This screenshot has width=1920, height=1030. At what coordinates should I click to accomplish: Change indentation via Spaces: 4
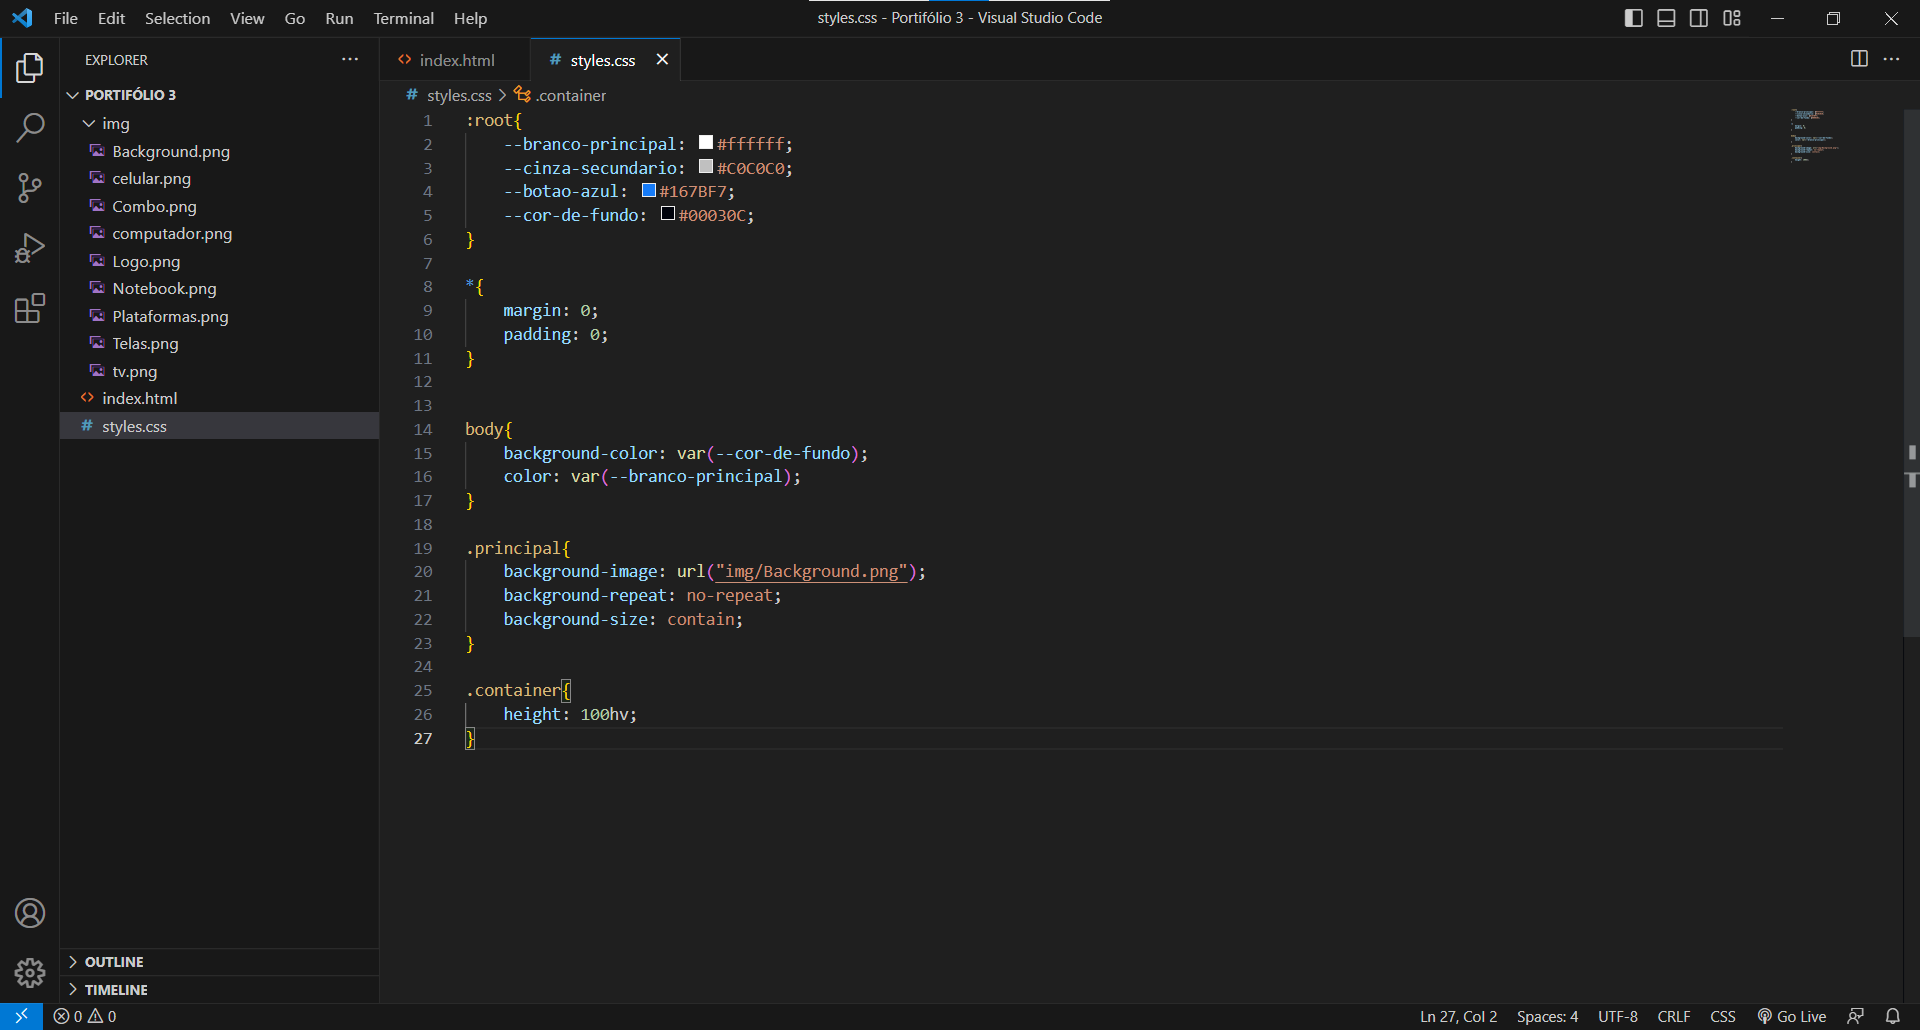1547,1016
